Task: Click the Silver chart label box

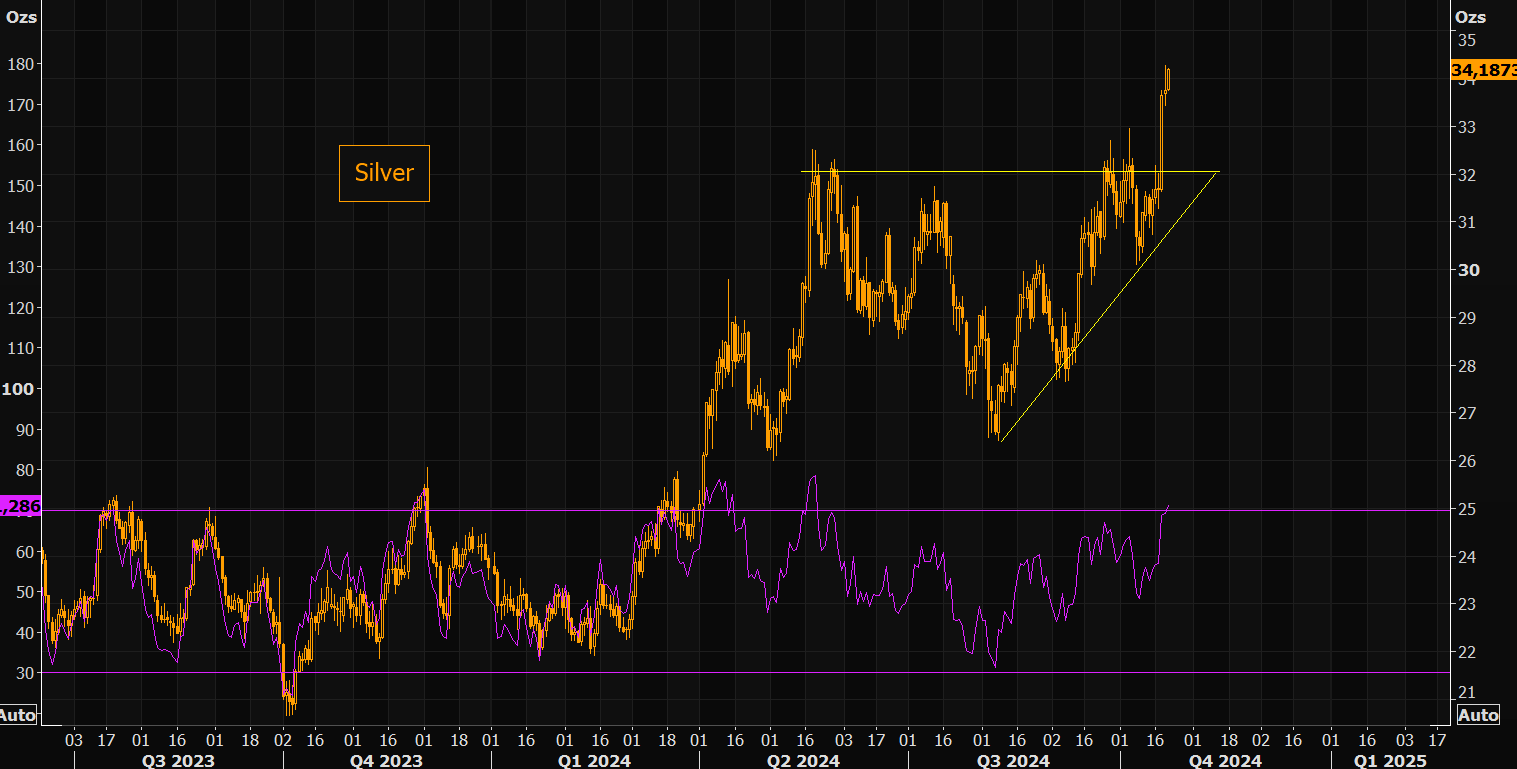Action: [384, 173]
